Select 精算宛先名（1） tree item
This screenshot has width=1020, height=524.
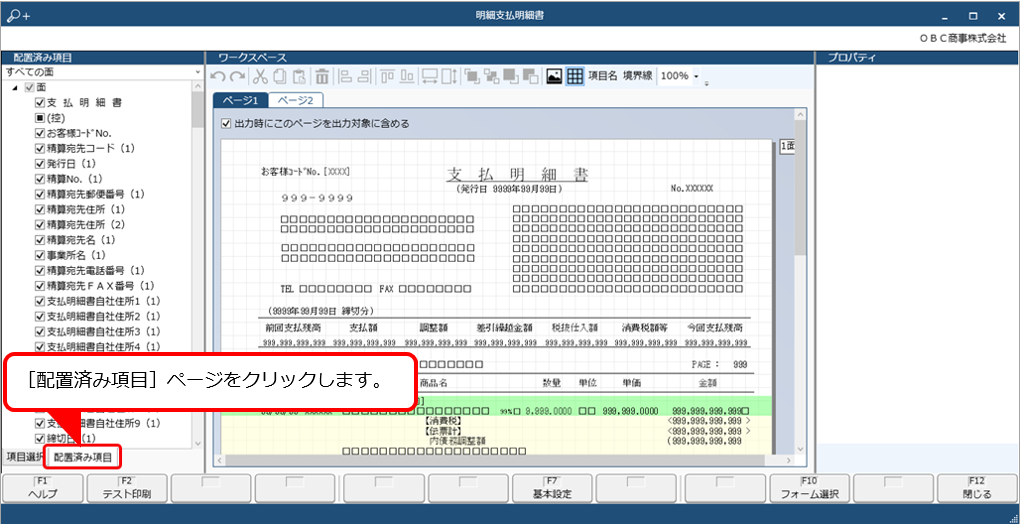[x=81, y=240]
